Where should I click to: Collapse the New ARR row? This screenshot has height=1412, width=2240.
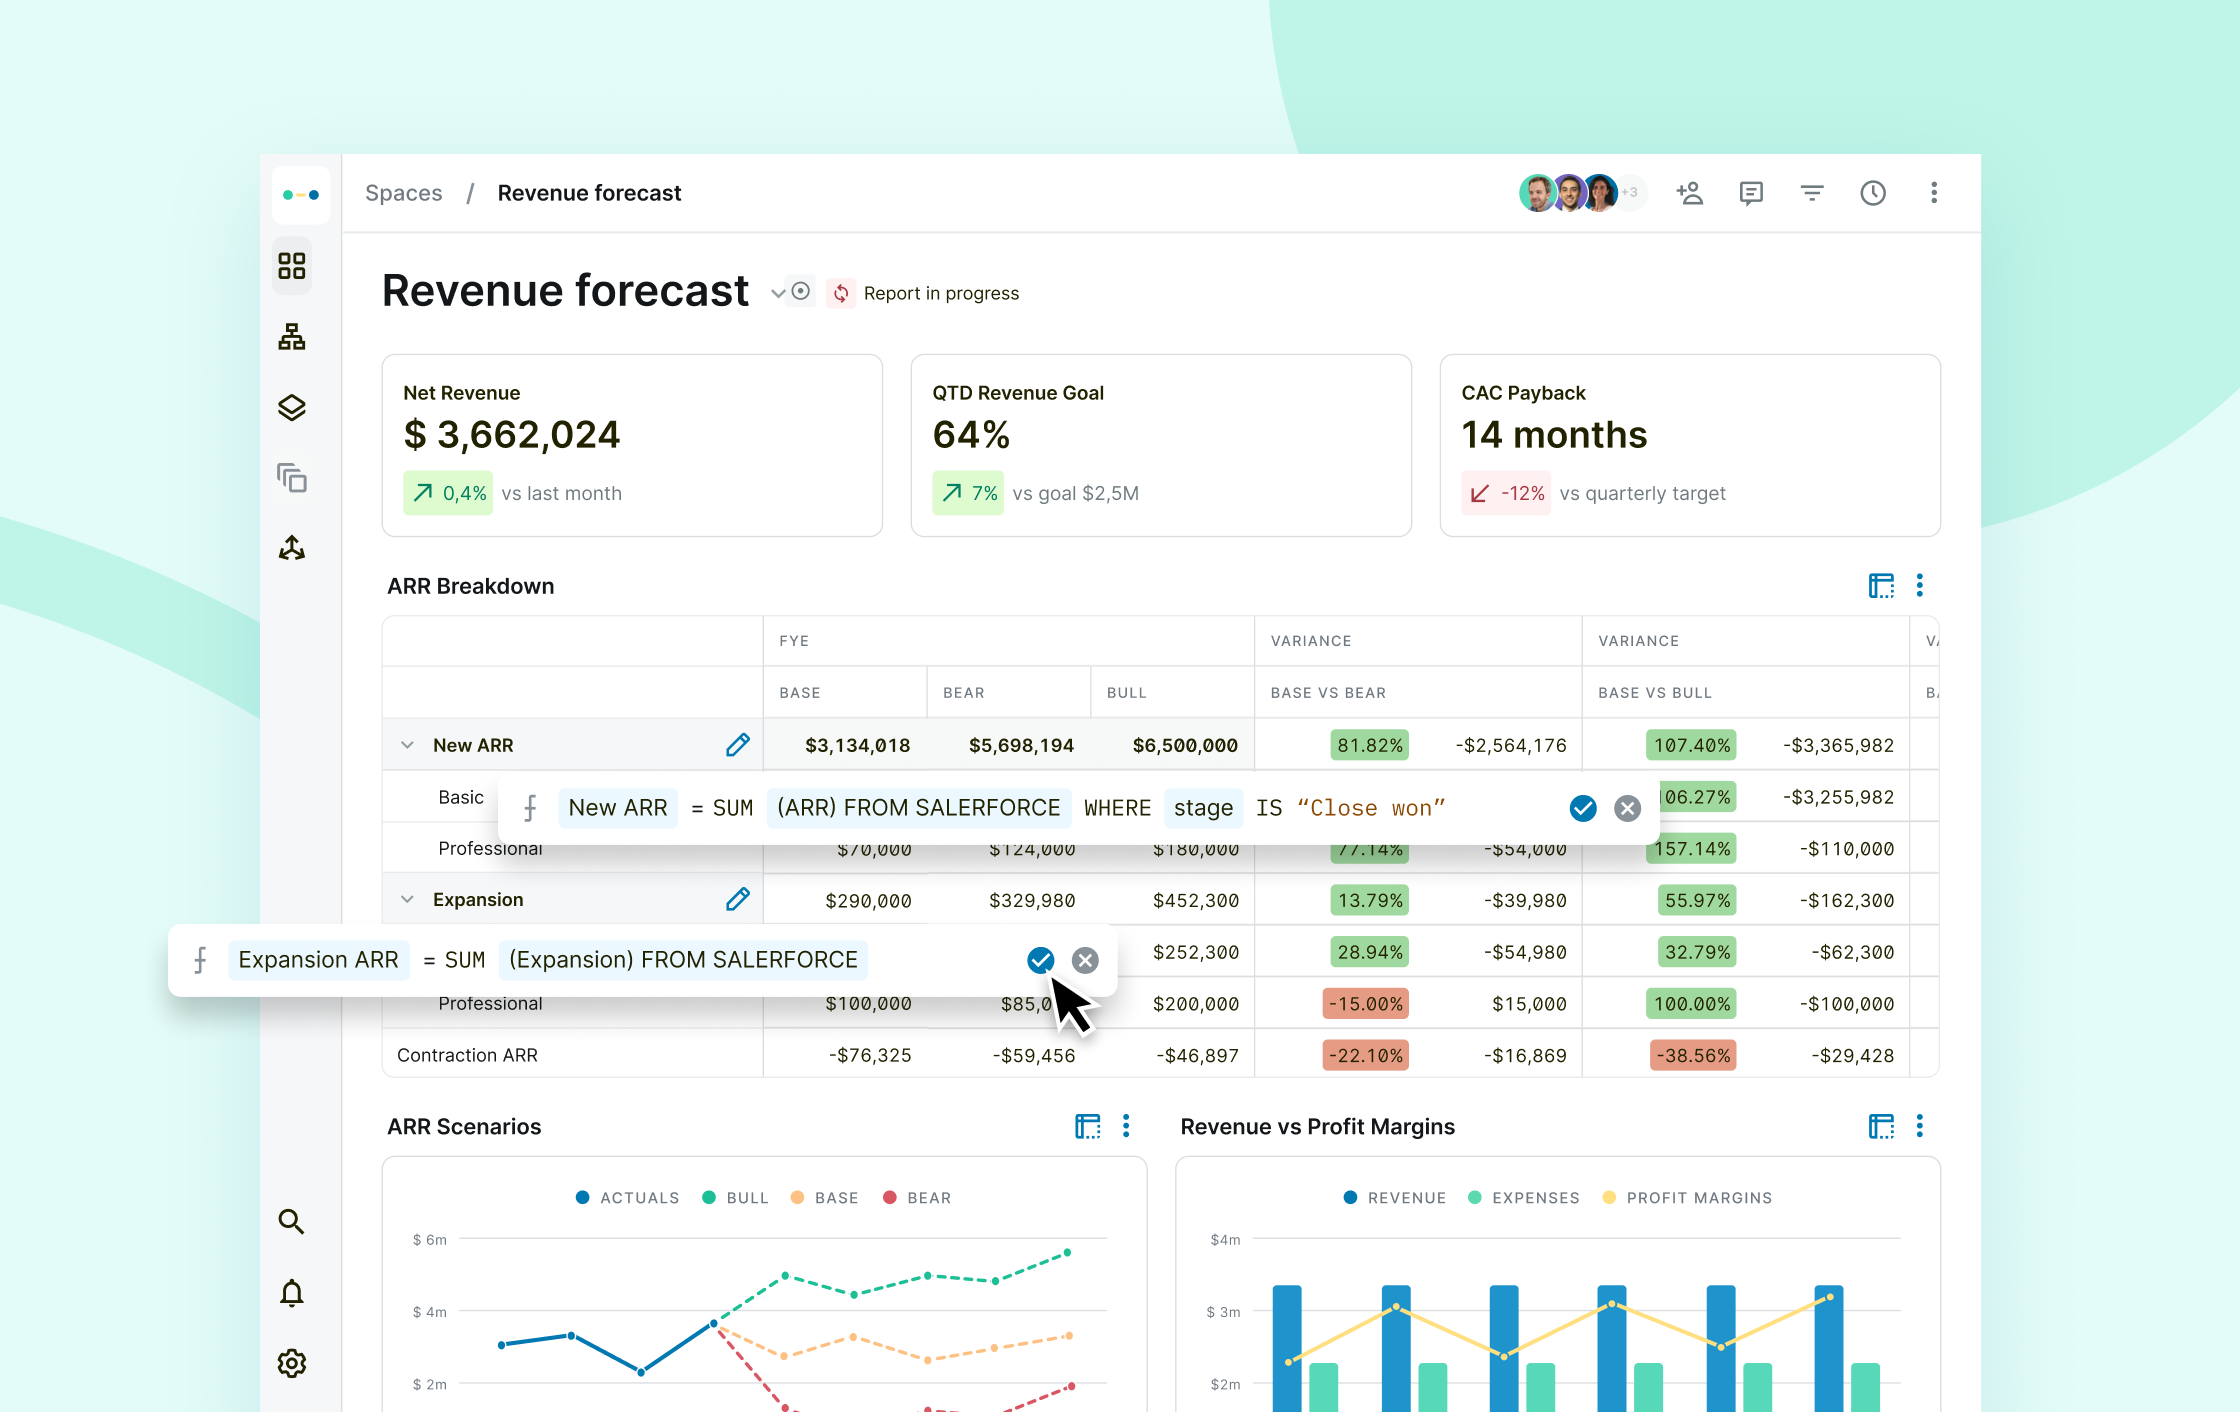[407, 744]
